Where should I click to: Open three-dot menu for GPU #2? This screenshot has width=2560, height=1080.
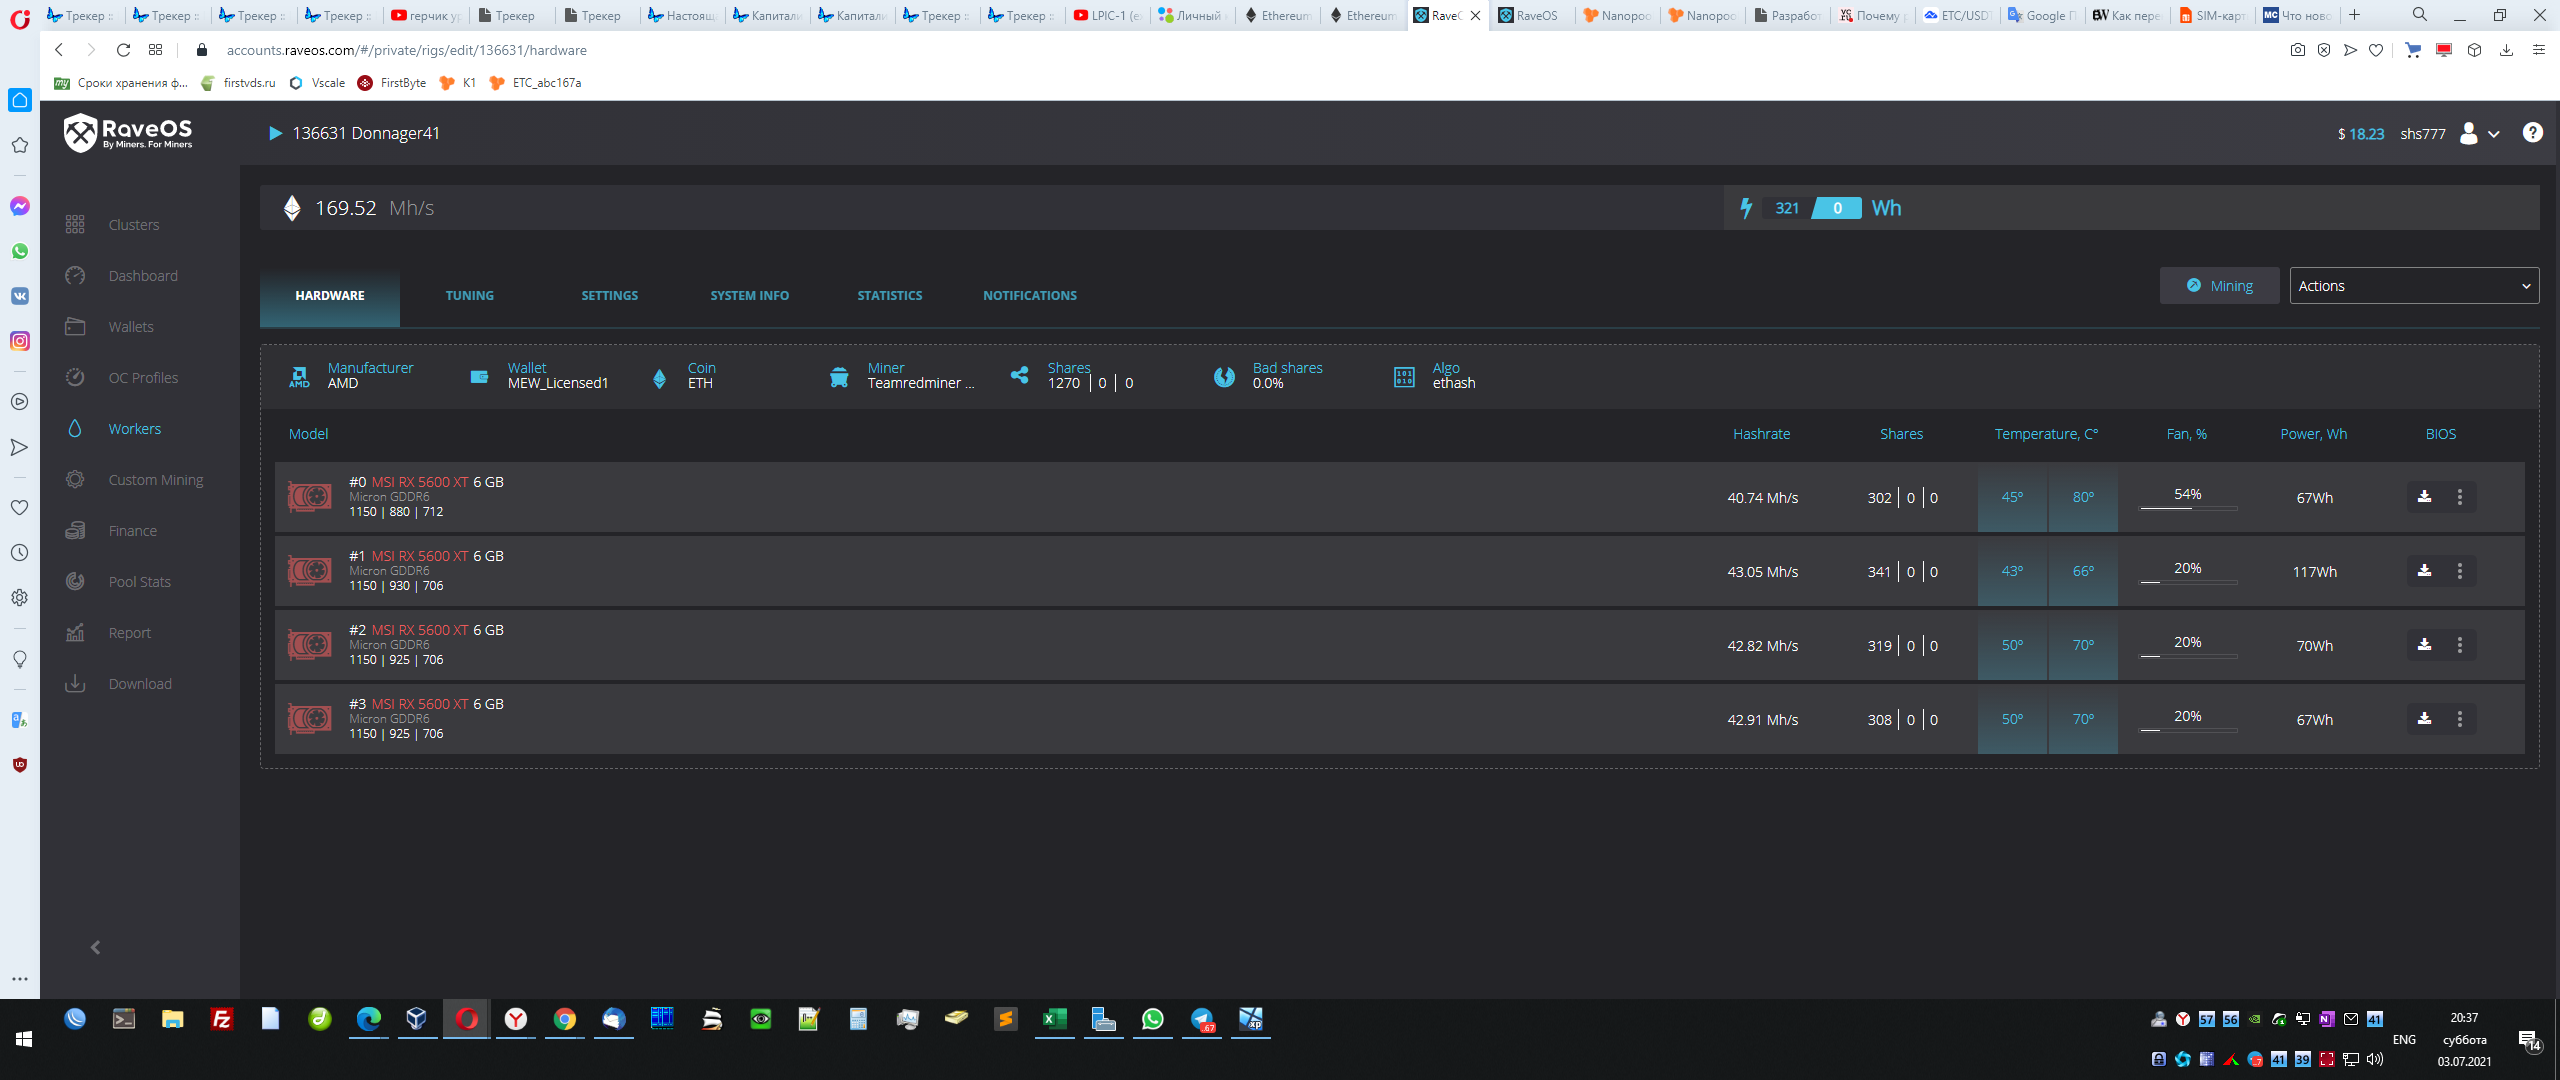click(x=2460, y=645)
